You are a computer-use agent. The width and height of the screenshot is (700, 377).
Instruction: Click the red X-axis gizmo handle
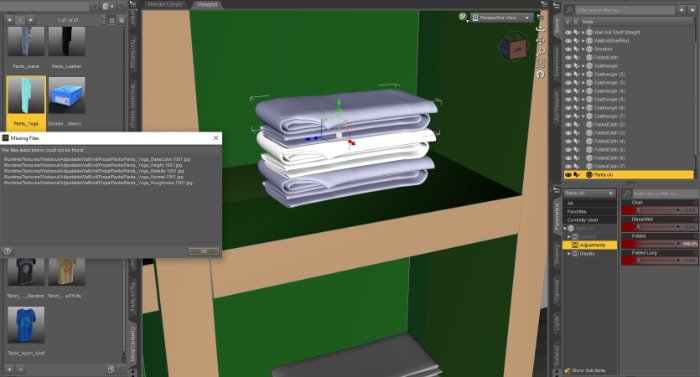click(x=351, y=142)
